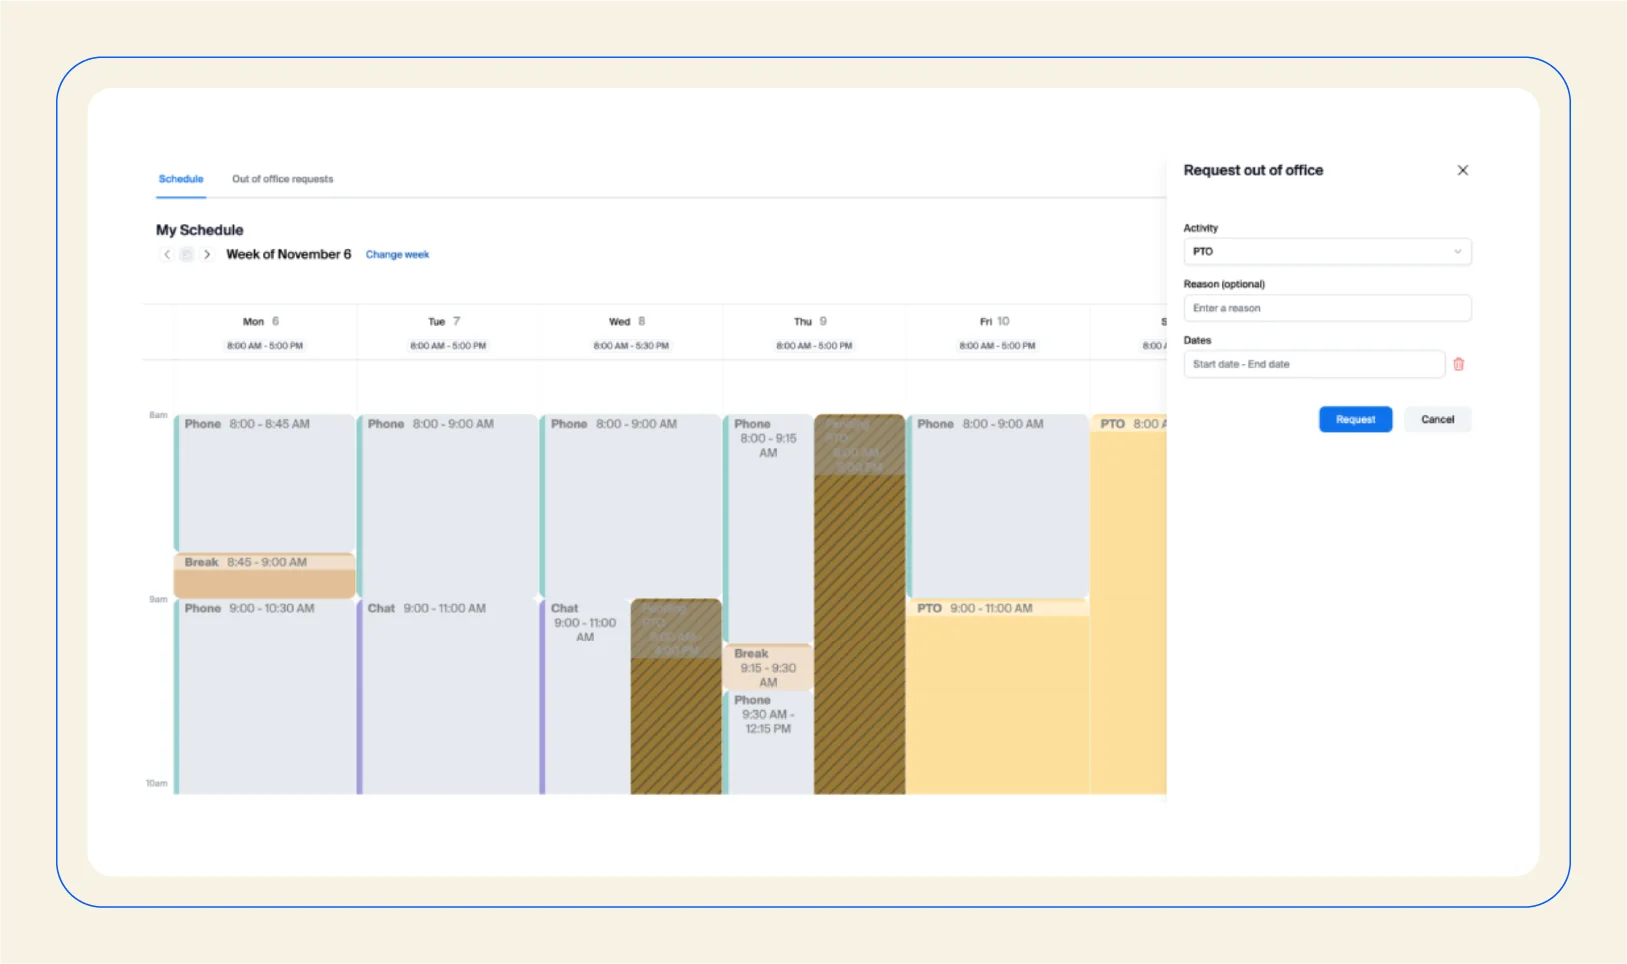
Task: Open the Start date - End date picker
Action: (x=1313, y=364)
